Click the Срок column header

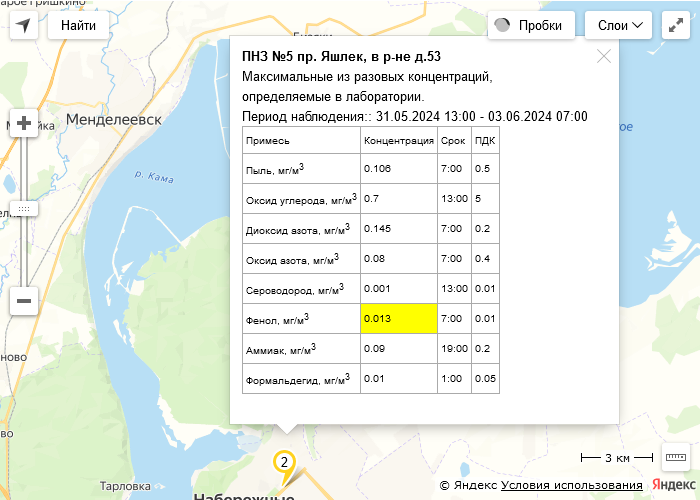tap(453, 141)
